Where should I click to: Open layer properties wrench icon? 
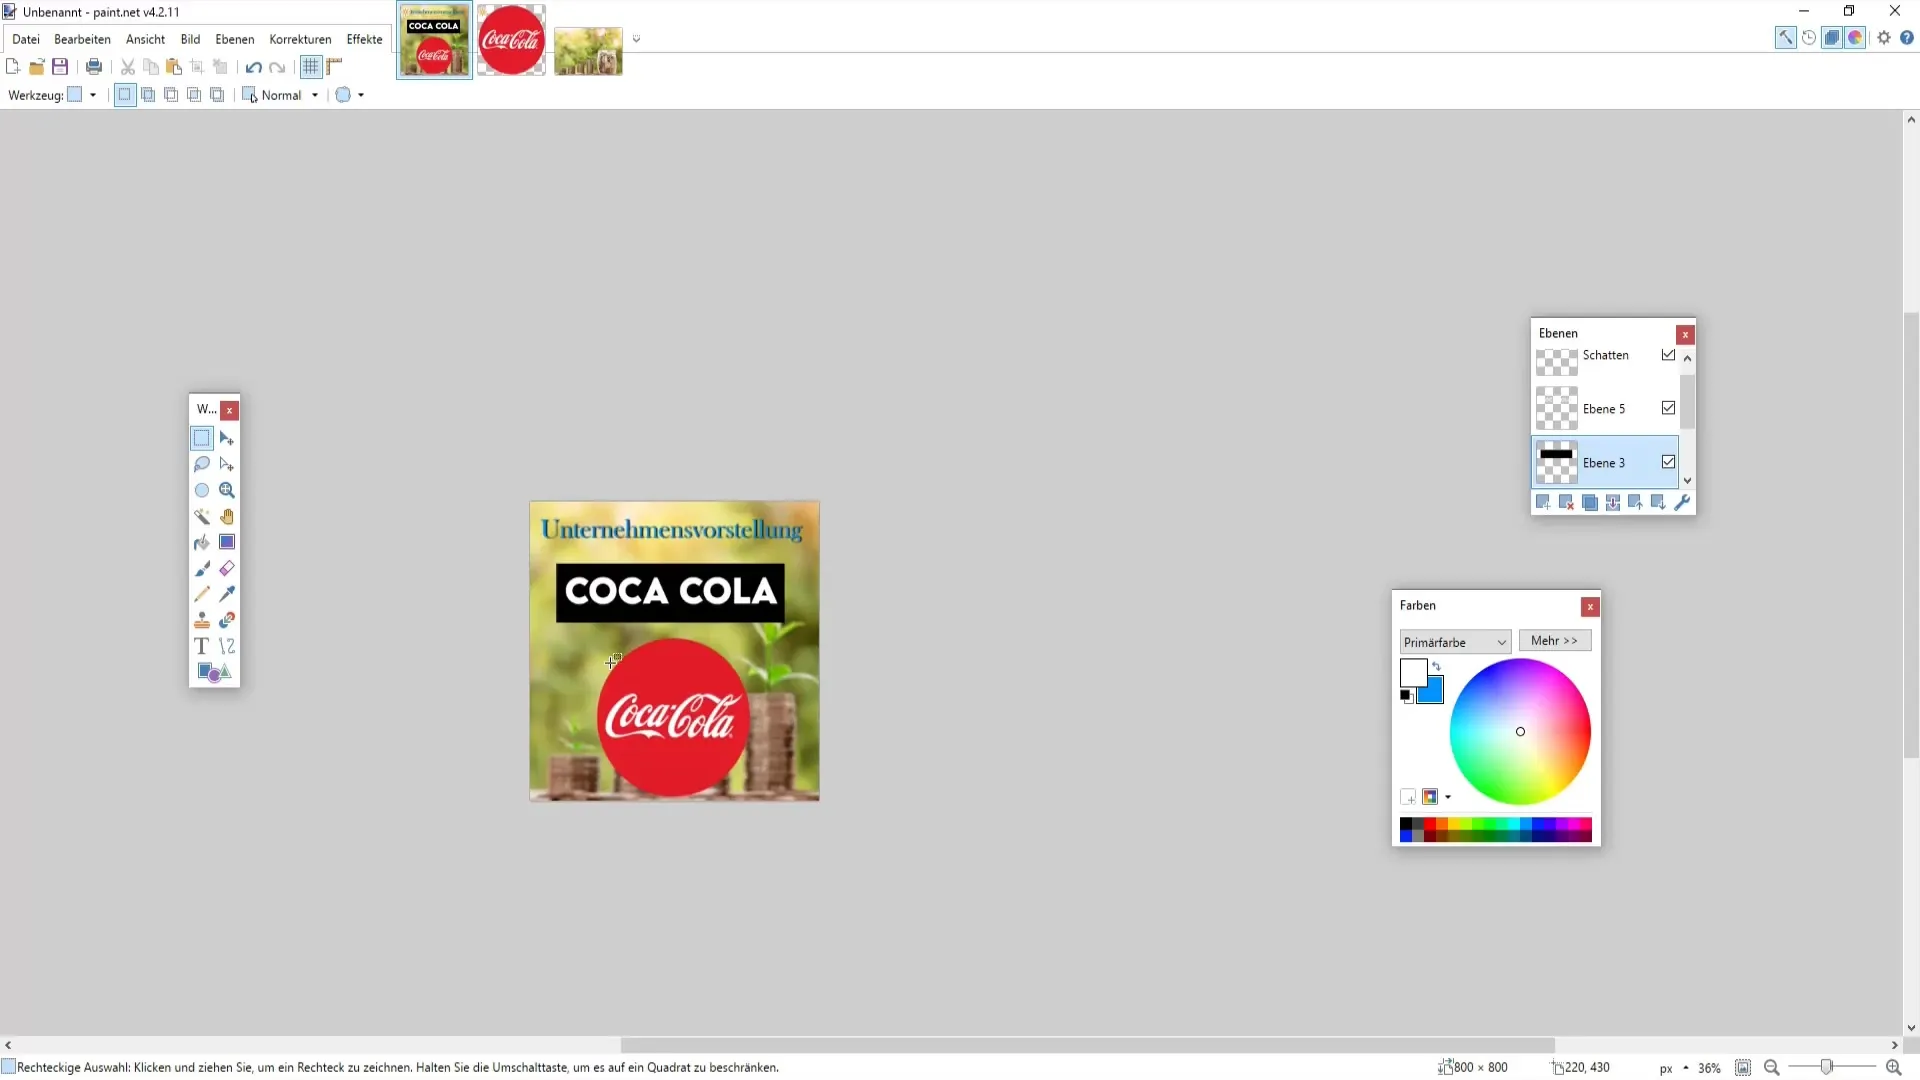1682,502
